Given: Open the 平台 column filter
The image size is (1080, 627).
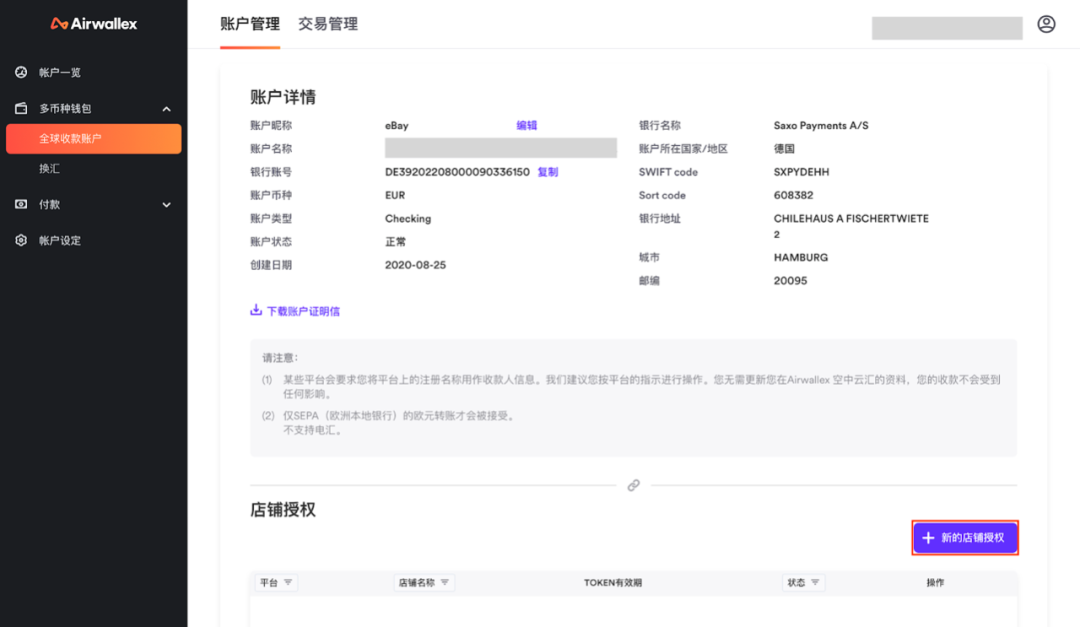Looking at the screenshot, I should click(x=288, y=582).
